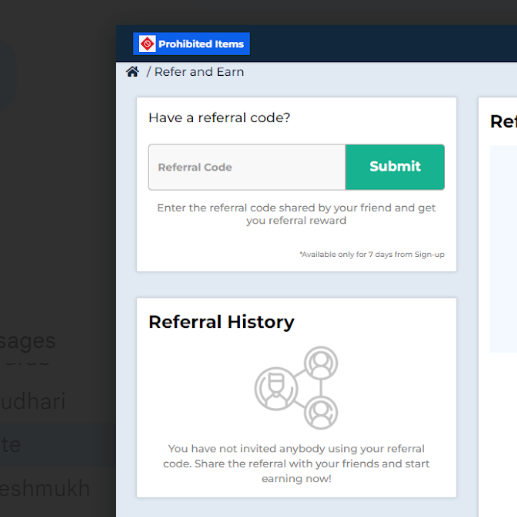Image resolution: width=517 pixels, height=517 pixels.
Task: Select the highlighted 'te' row in sidebar
Action: point(58,445)
